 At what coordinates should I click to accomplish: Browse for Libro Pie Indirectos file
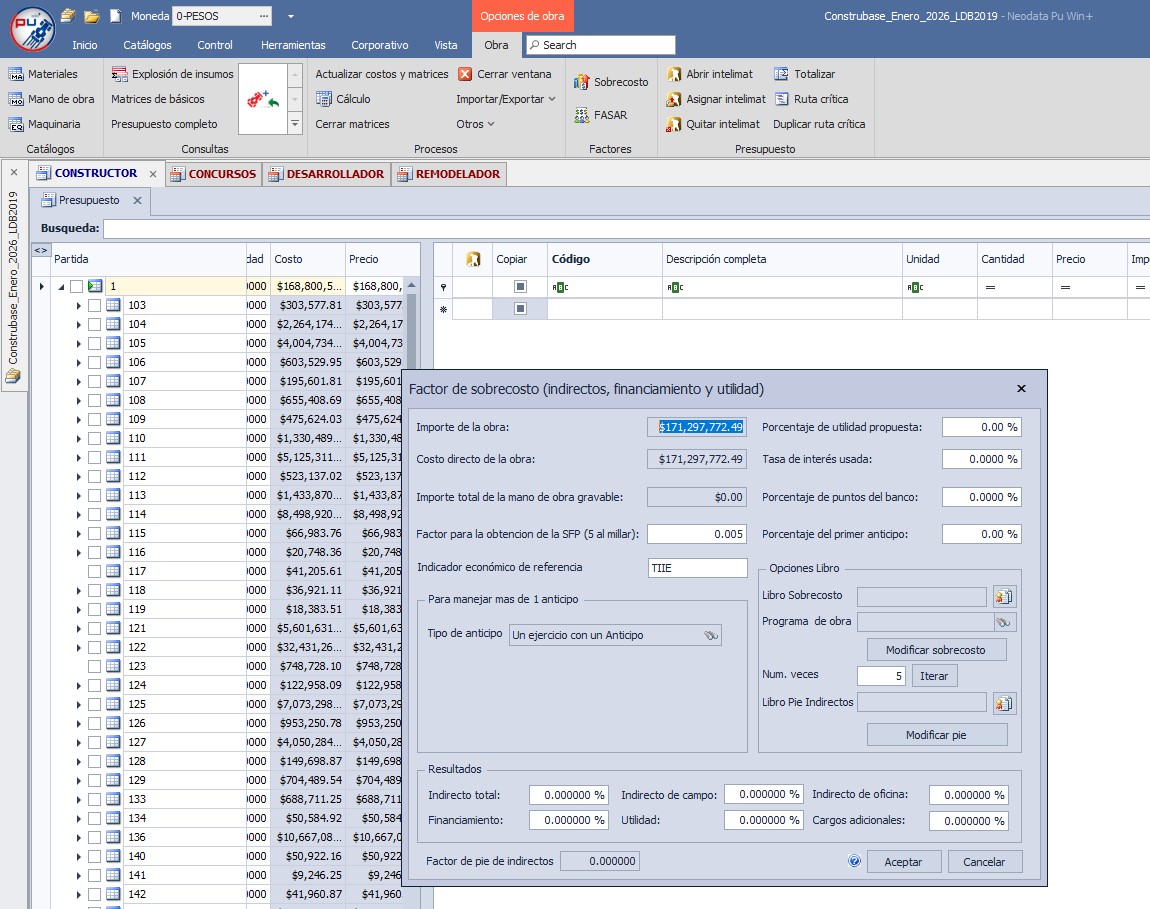[x=1003, y=704]
